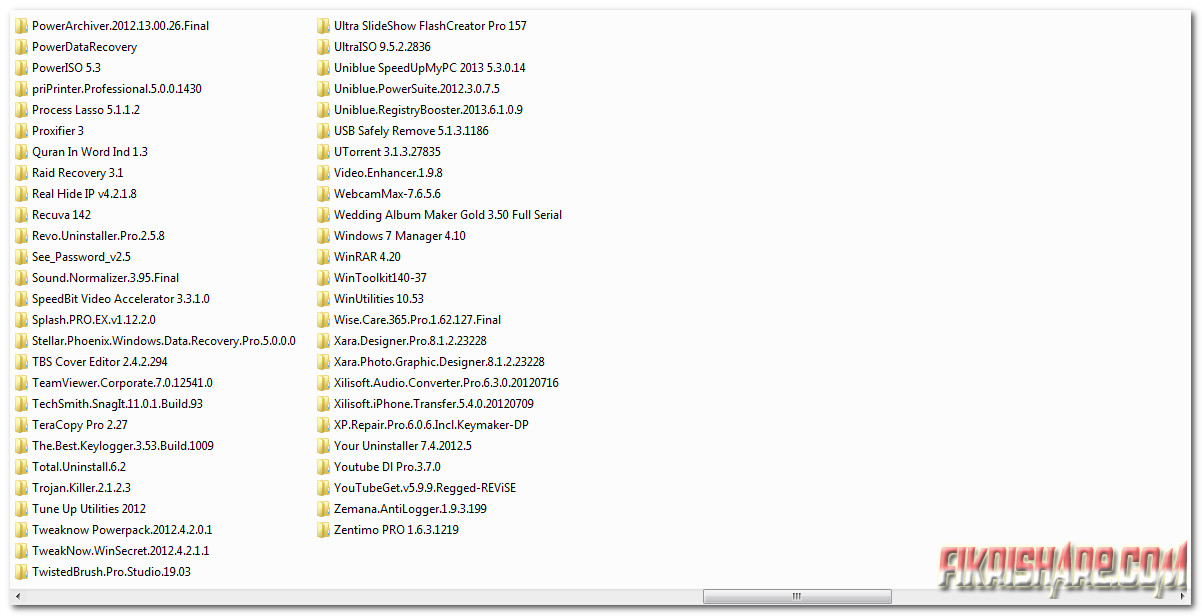Click Tweaknow Powerpack.2012.4.2.0.1 name

[122, 530]
